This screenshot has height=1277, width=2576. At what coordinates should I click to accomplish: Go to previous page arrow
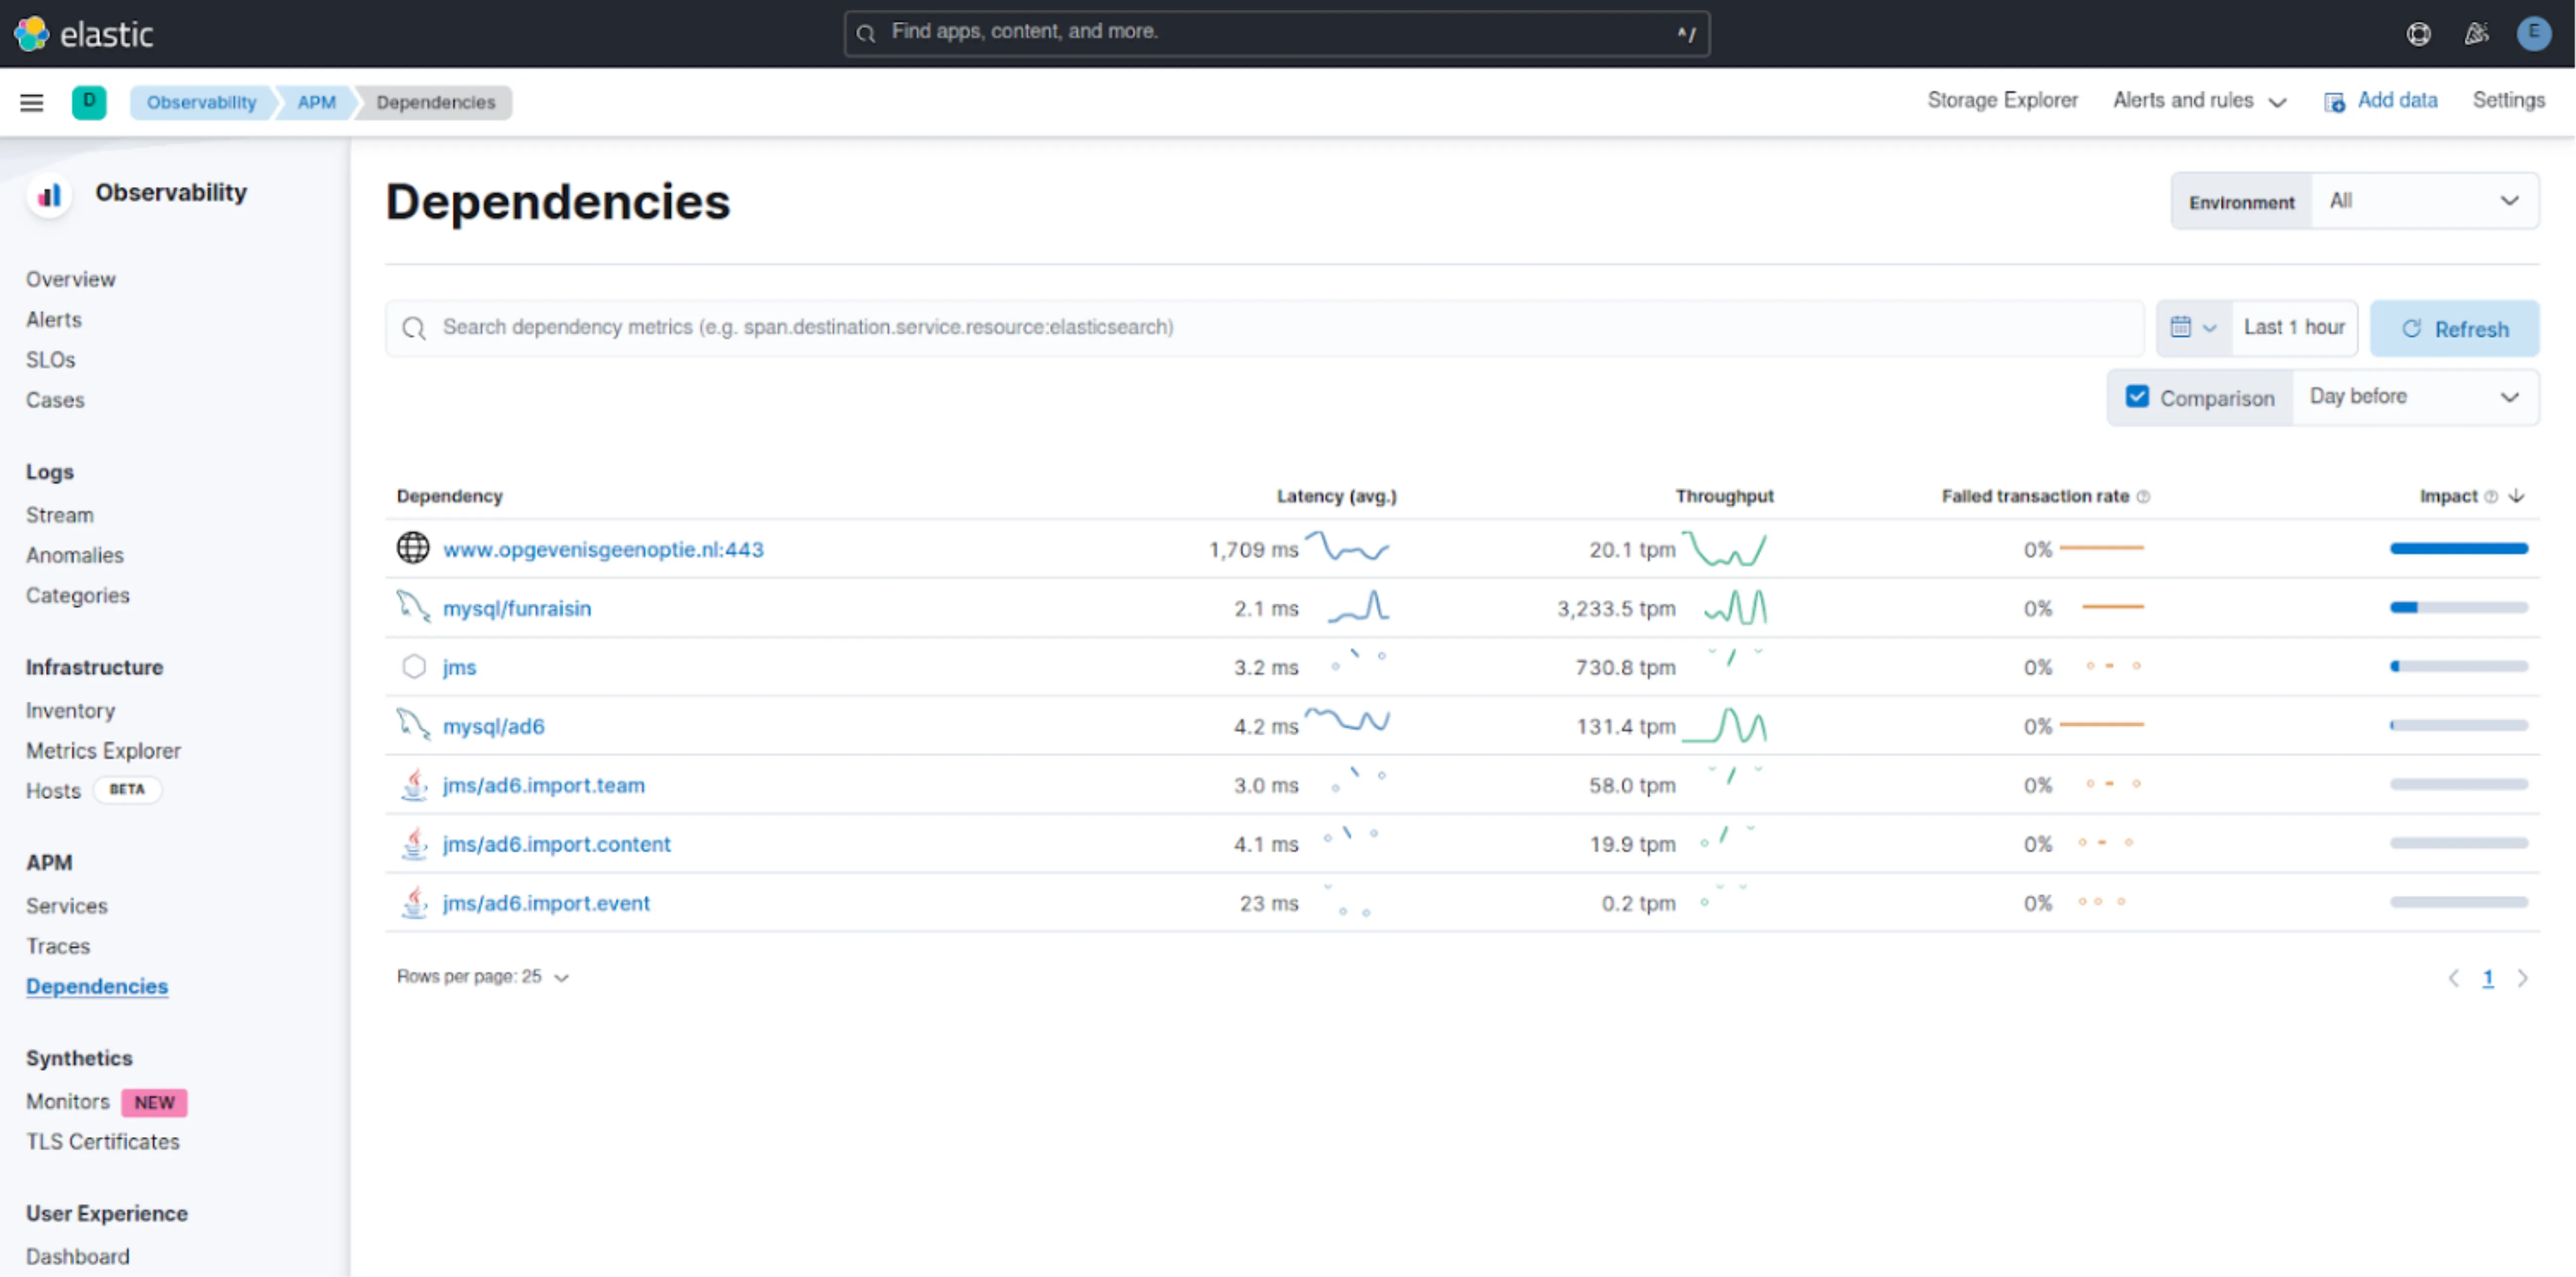point(2453,978)
